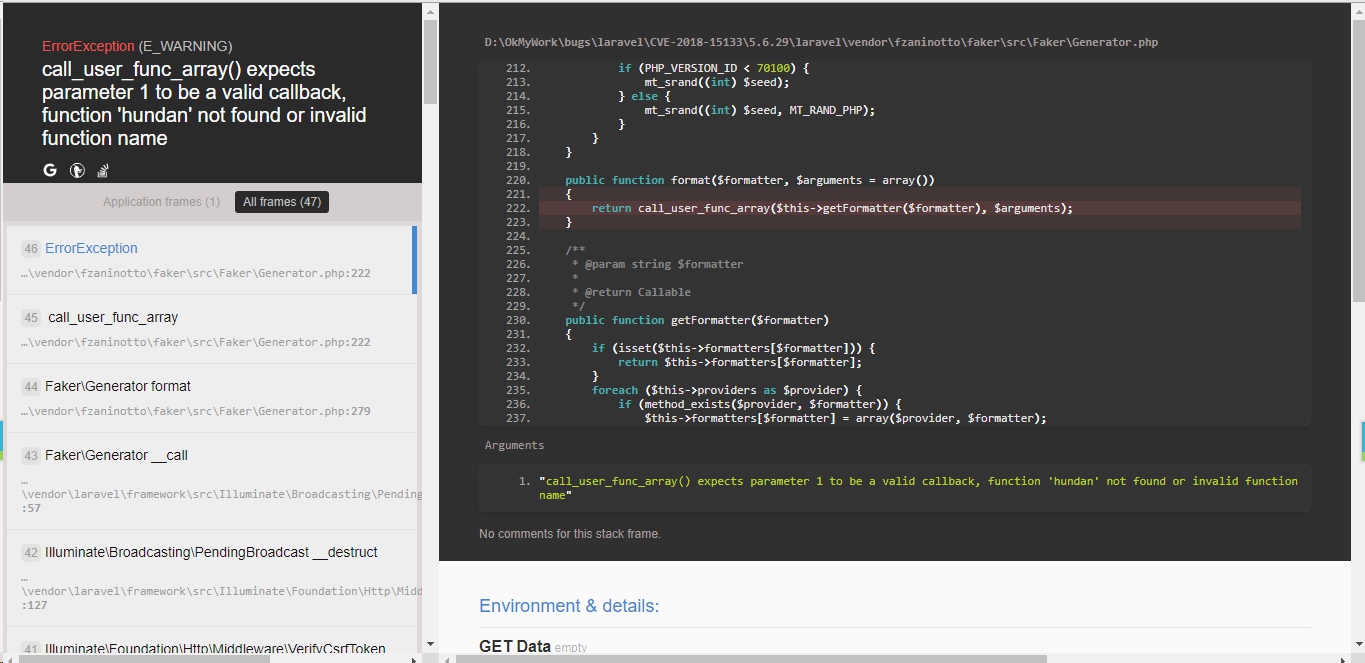Click the frames panel scroll-down arrow
Screen dimensions: 1365x663
[430, 645]
